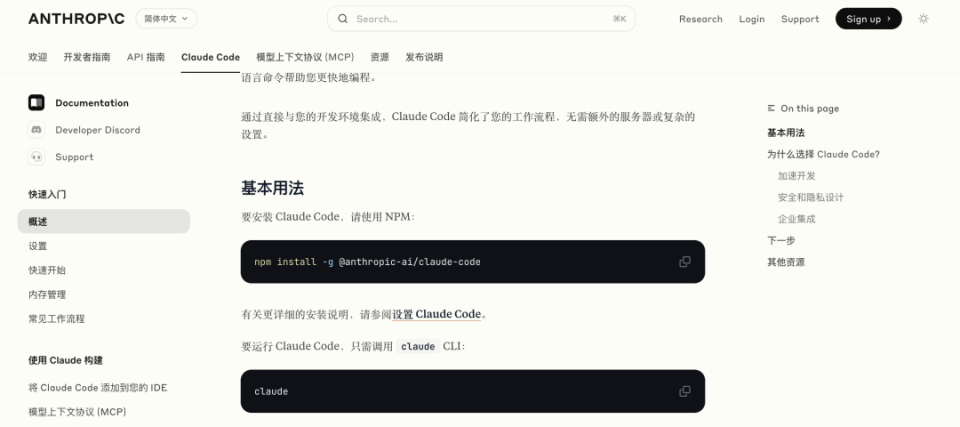The height and width of the screenshot is (427, 960).
Task: Click the Documentation book icon
Action: coord(36,102)
